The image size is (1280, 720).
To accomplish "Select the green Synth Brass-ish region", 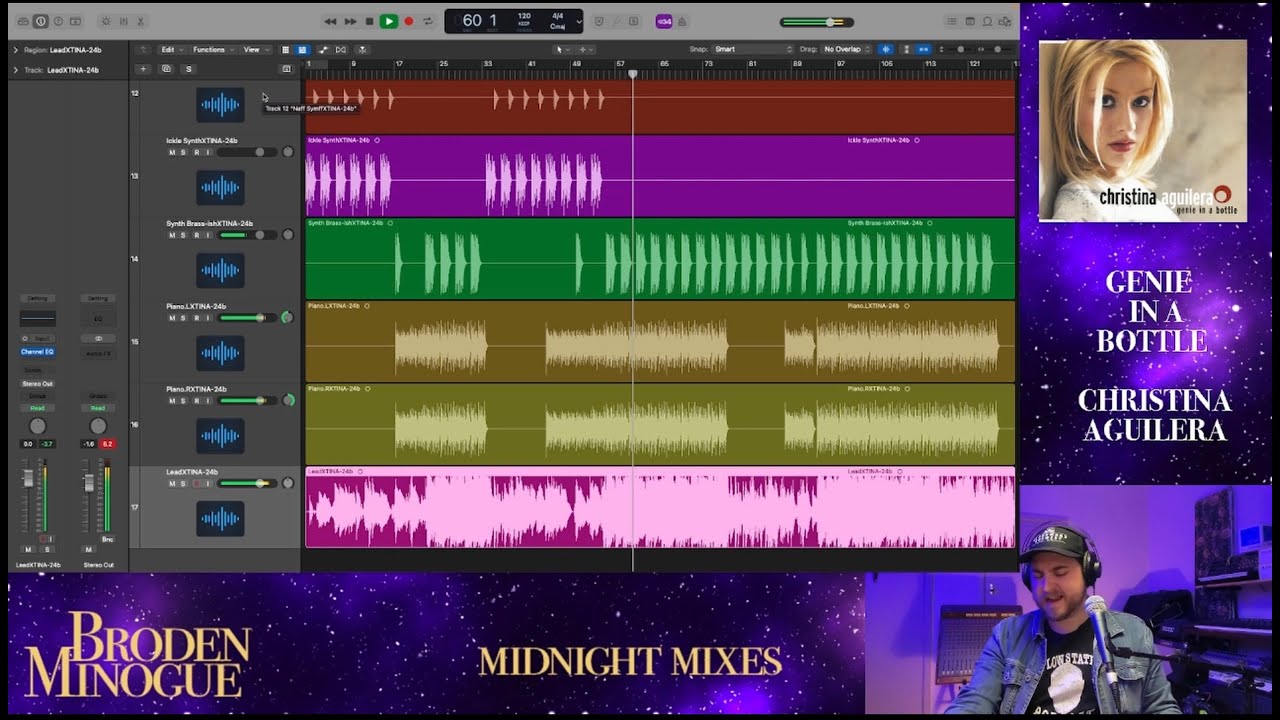I will coord(660,259).
